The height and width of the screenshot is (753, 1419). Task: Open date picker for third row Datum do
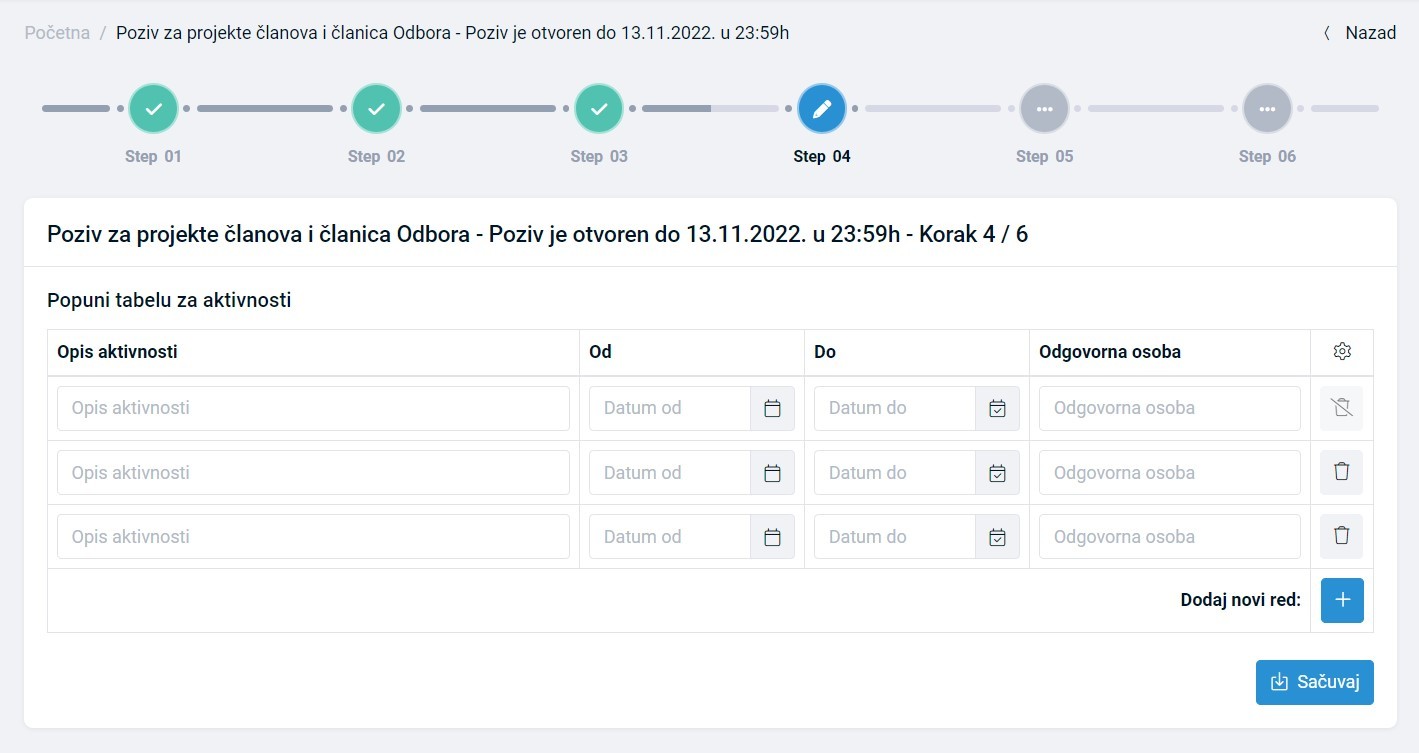[997, 536]
